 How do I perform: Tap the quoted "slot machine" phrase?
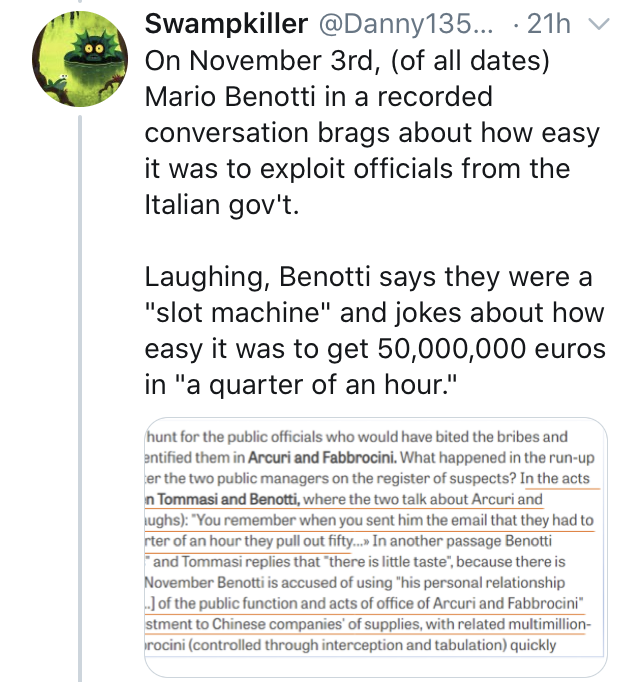[x=238, y=312]
